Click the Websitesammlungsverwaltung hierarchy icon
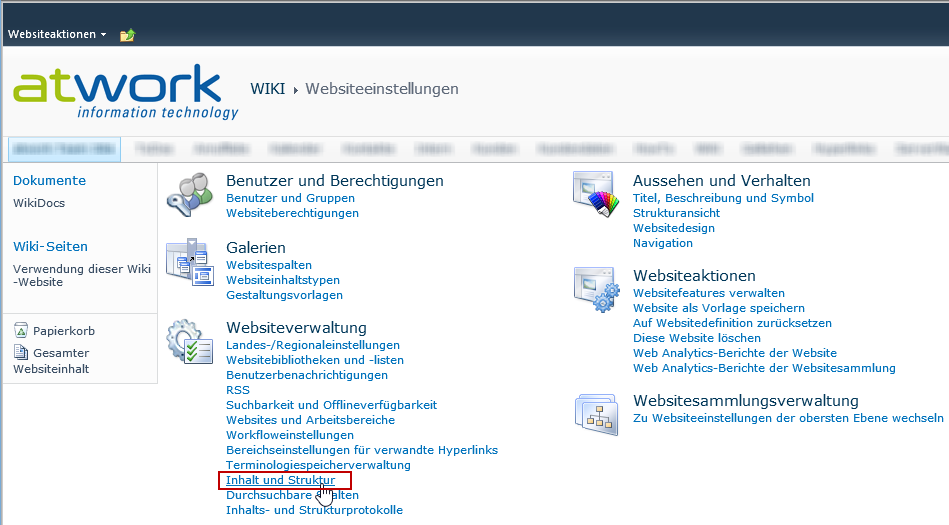The width and height of the screenshot is (949, 525). (596, 414)
